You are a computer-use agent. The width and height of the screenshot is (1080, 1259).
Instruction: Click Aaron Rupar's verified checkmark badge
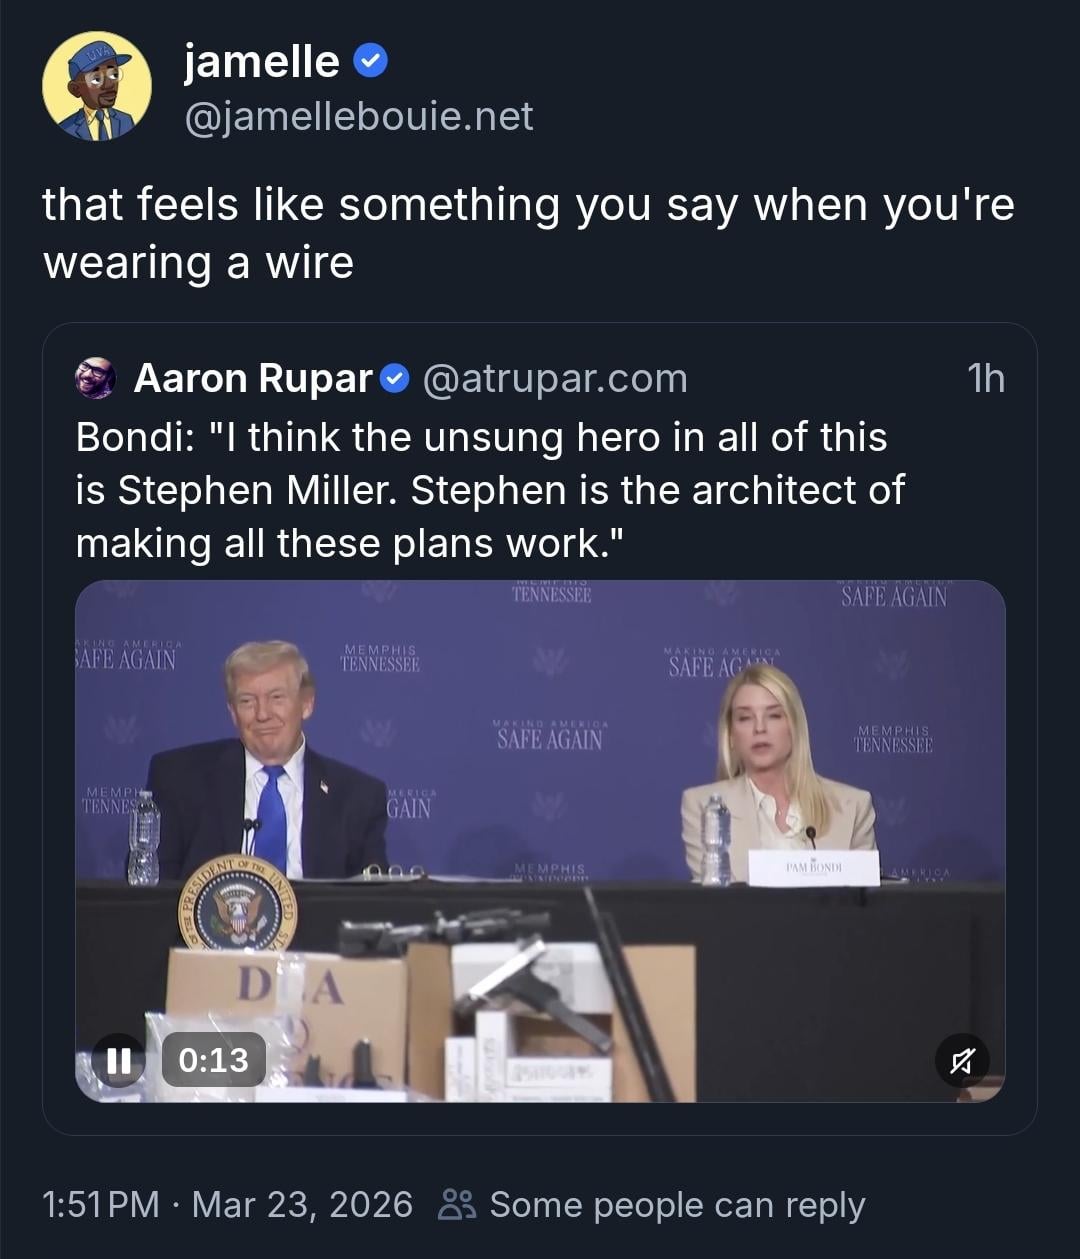396,379
